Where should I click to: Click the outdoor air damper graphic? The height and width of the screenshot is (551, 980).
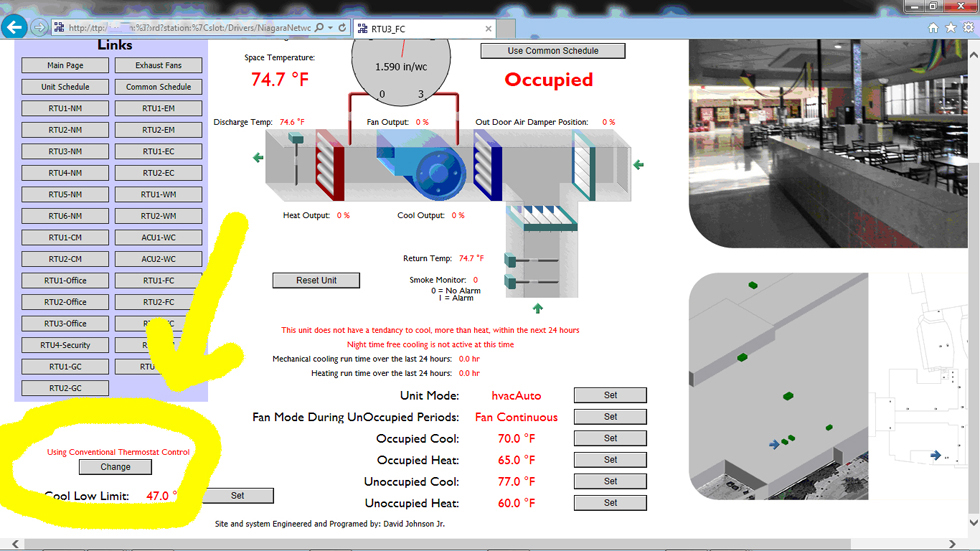click(584, 165)
